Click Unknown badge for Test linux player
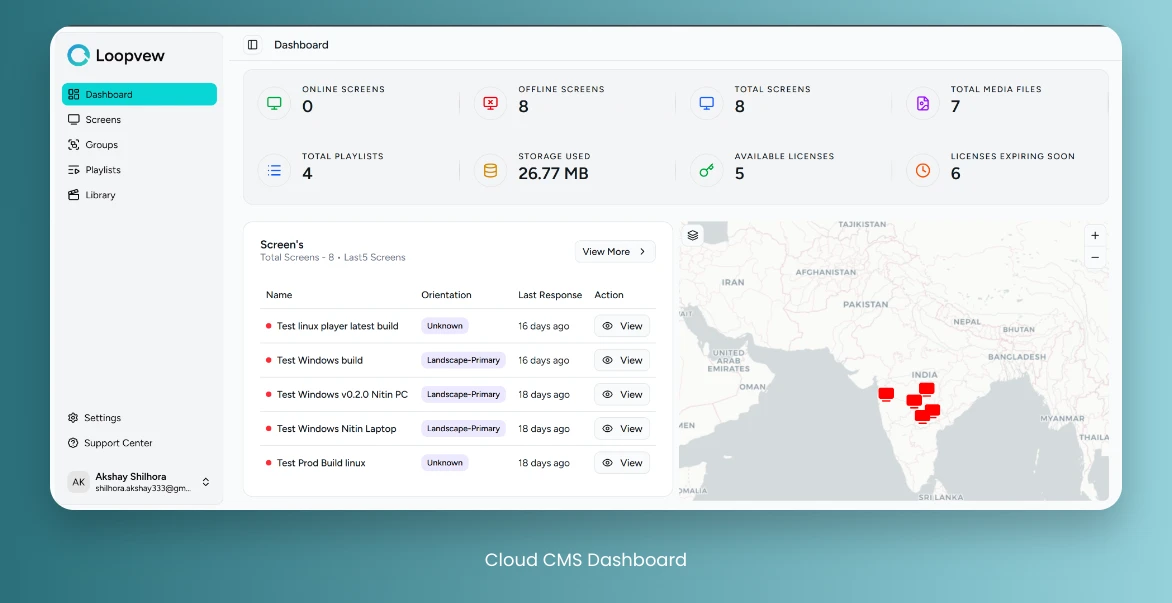Image resolution: width=1172 pixels, height=603 pixels. [x=445, y=326]
